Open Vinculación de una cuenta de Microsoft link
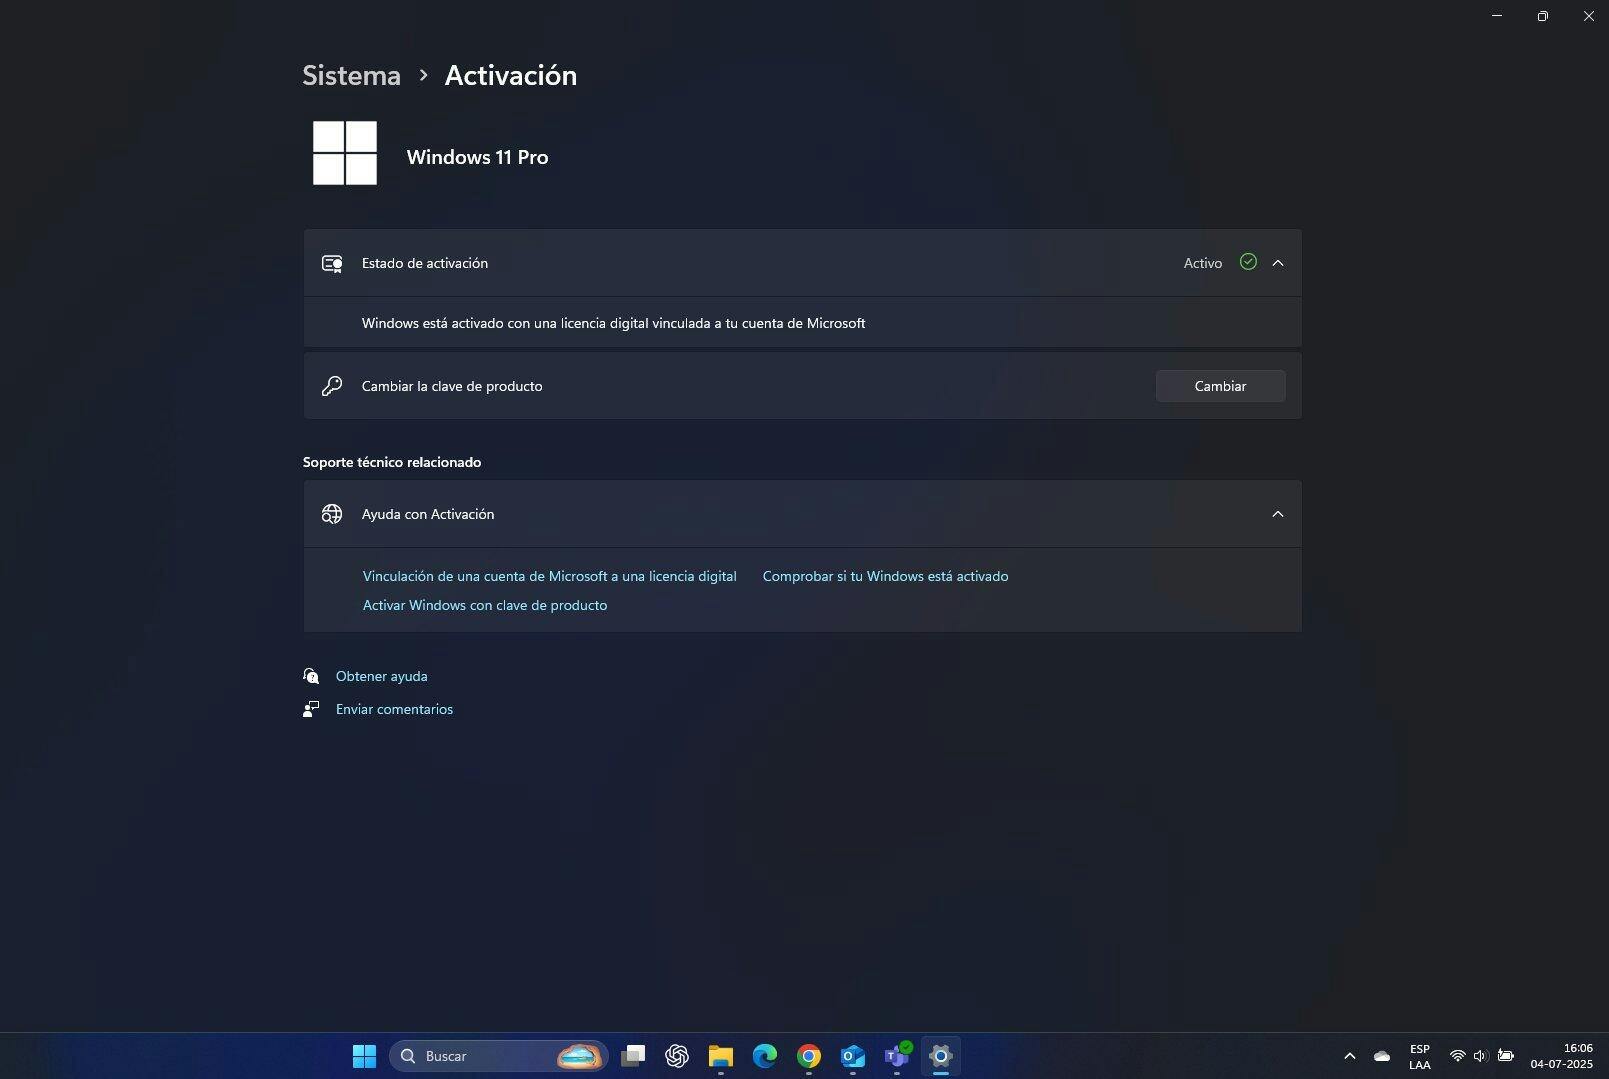Screen dimensions: 1609x1079 549,576
